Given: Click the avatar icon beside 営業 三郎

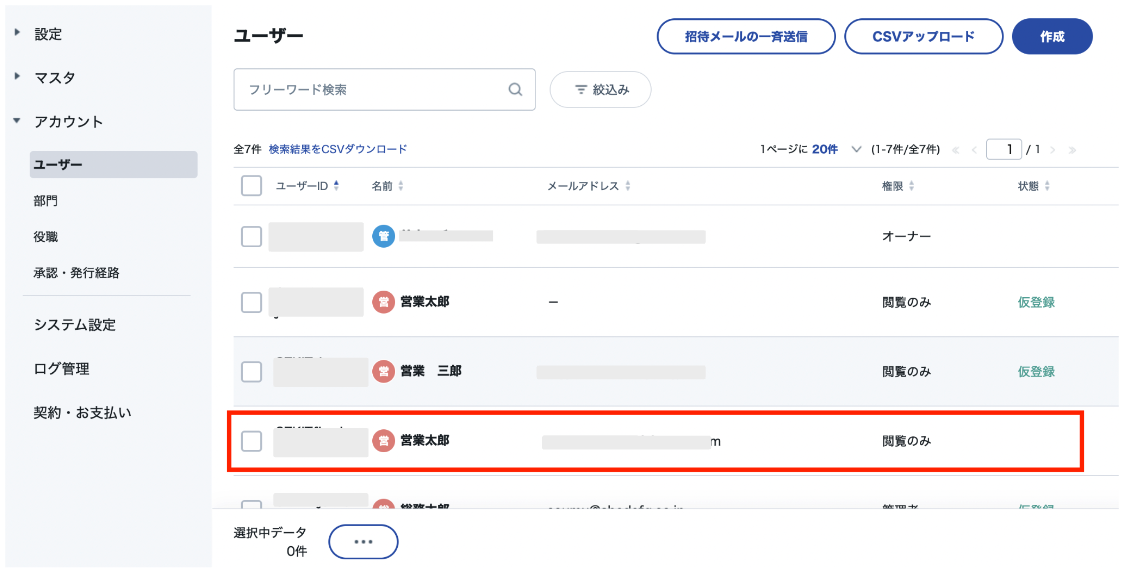Looking at the screenshot, I should point(384,371).
